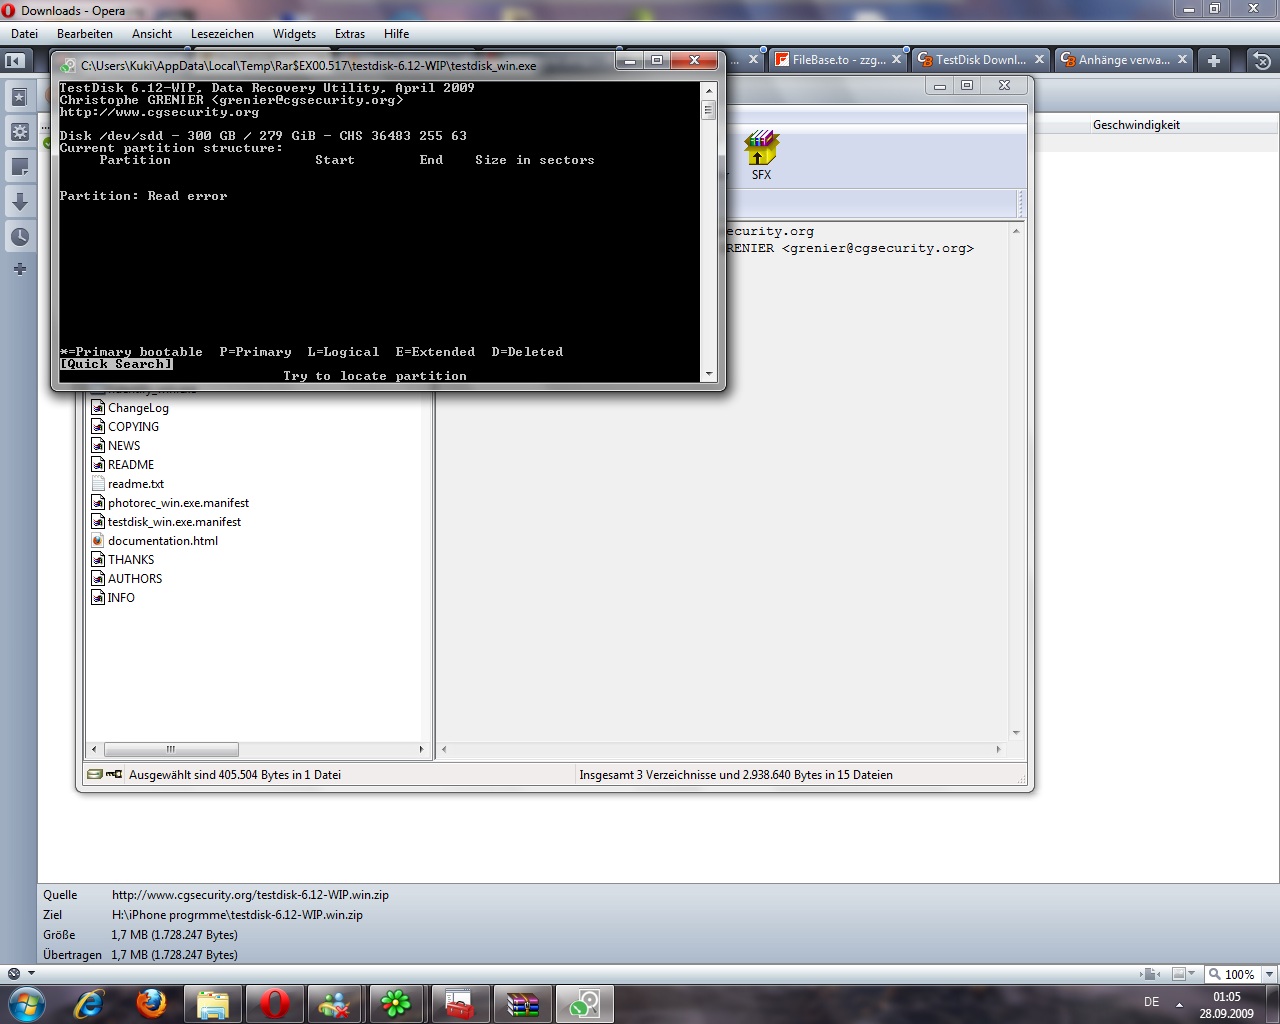Launch Internet Explorer from the taskbar
1280x1024 pixels.
tap(89, 1004)
